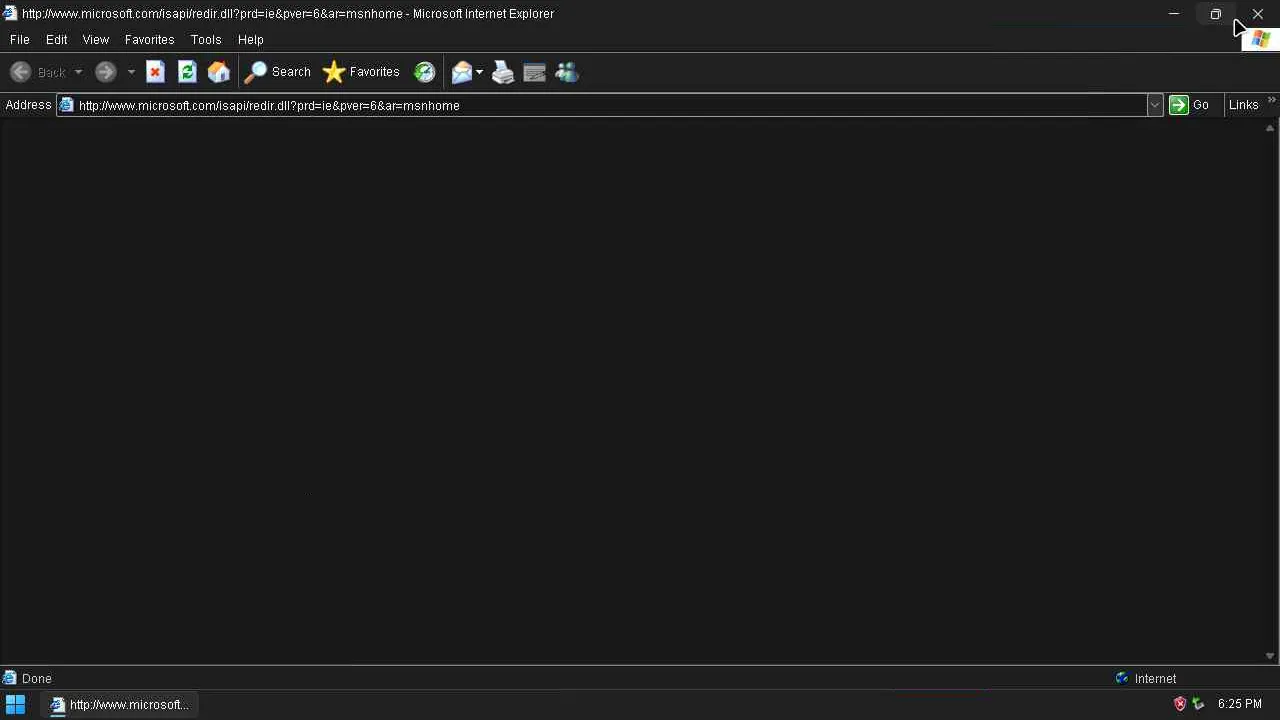Image resolution: width=1280 pixels, height=720 pixels.
Task: Click the Links toolbar label
Action: tap(1243, 105)
